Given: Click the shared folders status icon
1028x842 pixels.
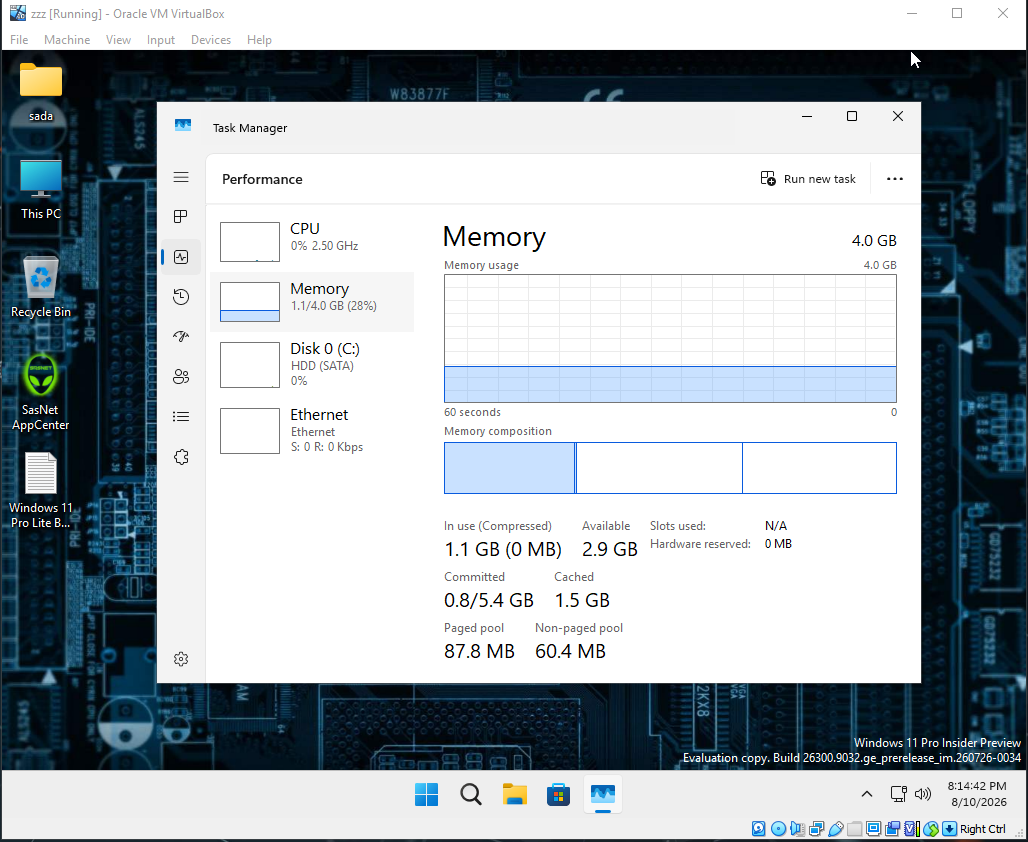Looking at the screenshot, I should pos(854,829).
